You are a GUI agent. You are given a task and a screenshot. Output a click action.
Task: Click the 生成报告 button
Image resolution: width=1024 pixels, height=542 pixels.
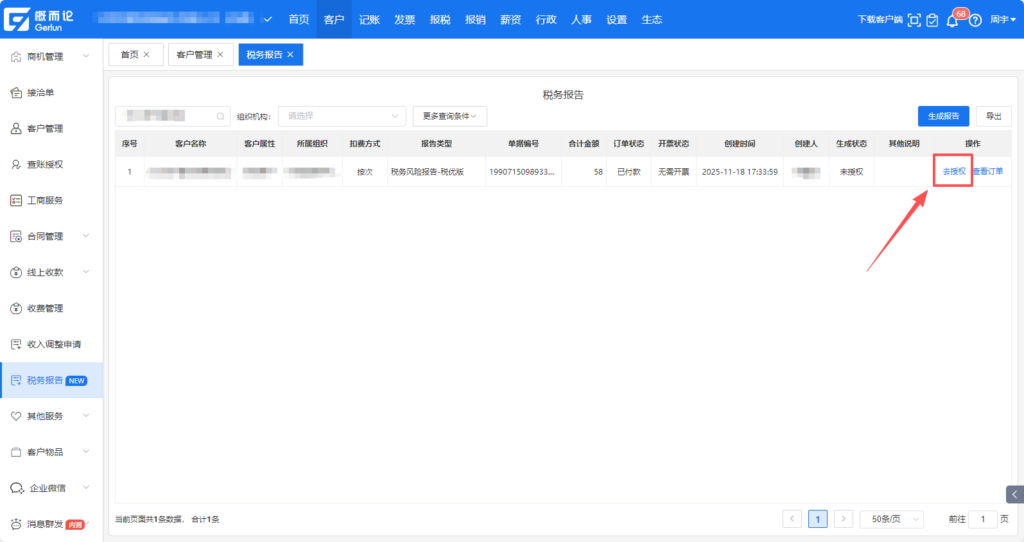(943, 116)
